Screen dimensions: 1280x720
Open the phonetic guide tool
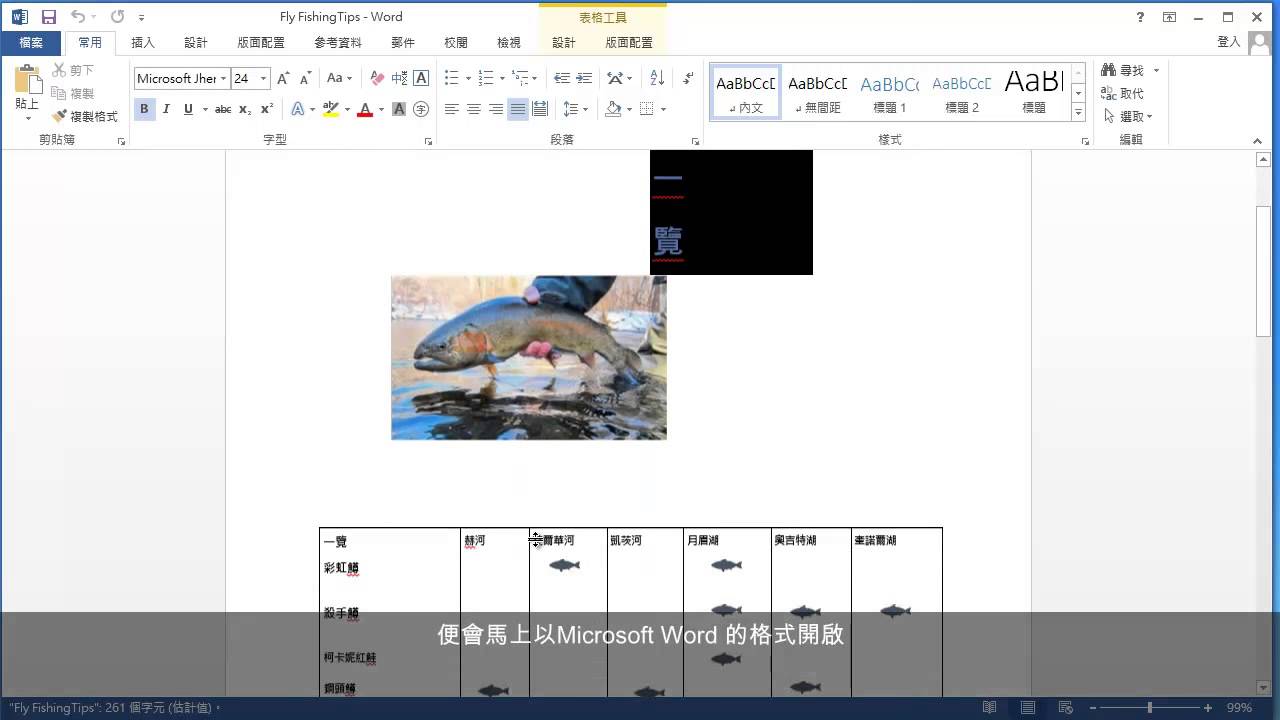pyautogui.click(x=399, y=78)
